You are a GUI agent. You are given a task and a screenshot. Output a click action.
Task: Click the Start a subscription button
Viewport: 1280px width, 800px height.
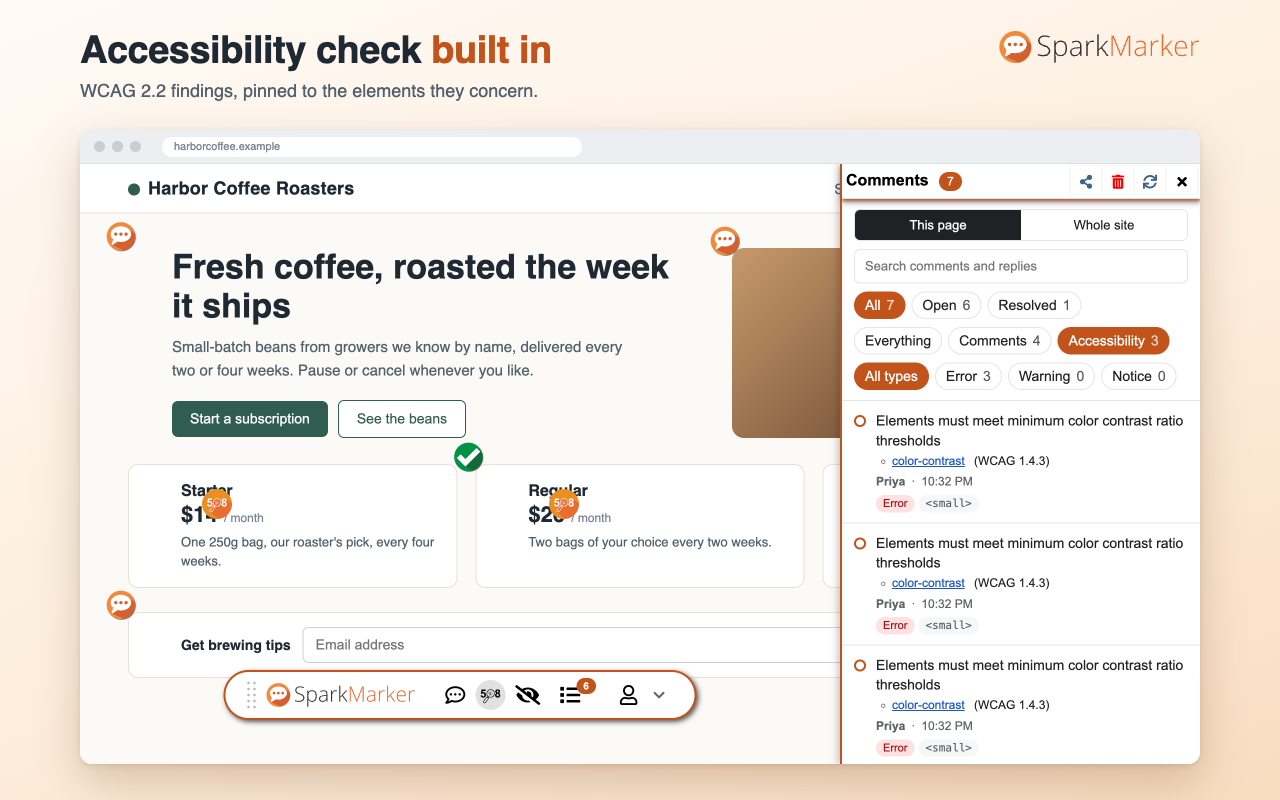pos(250,419)
